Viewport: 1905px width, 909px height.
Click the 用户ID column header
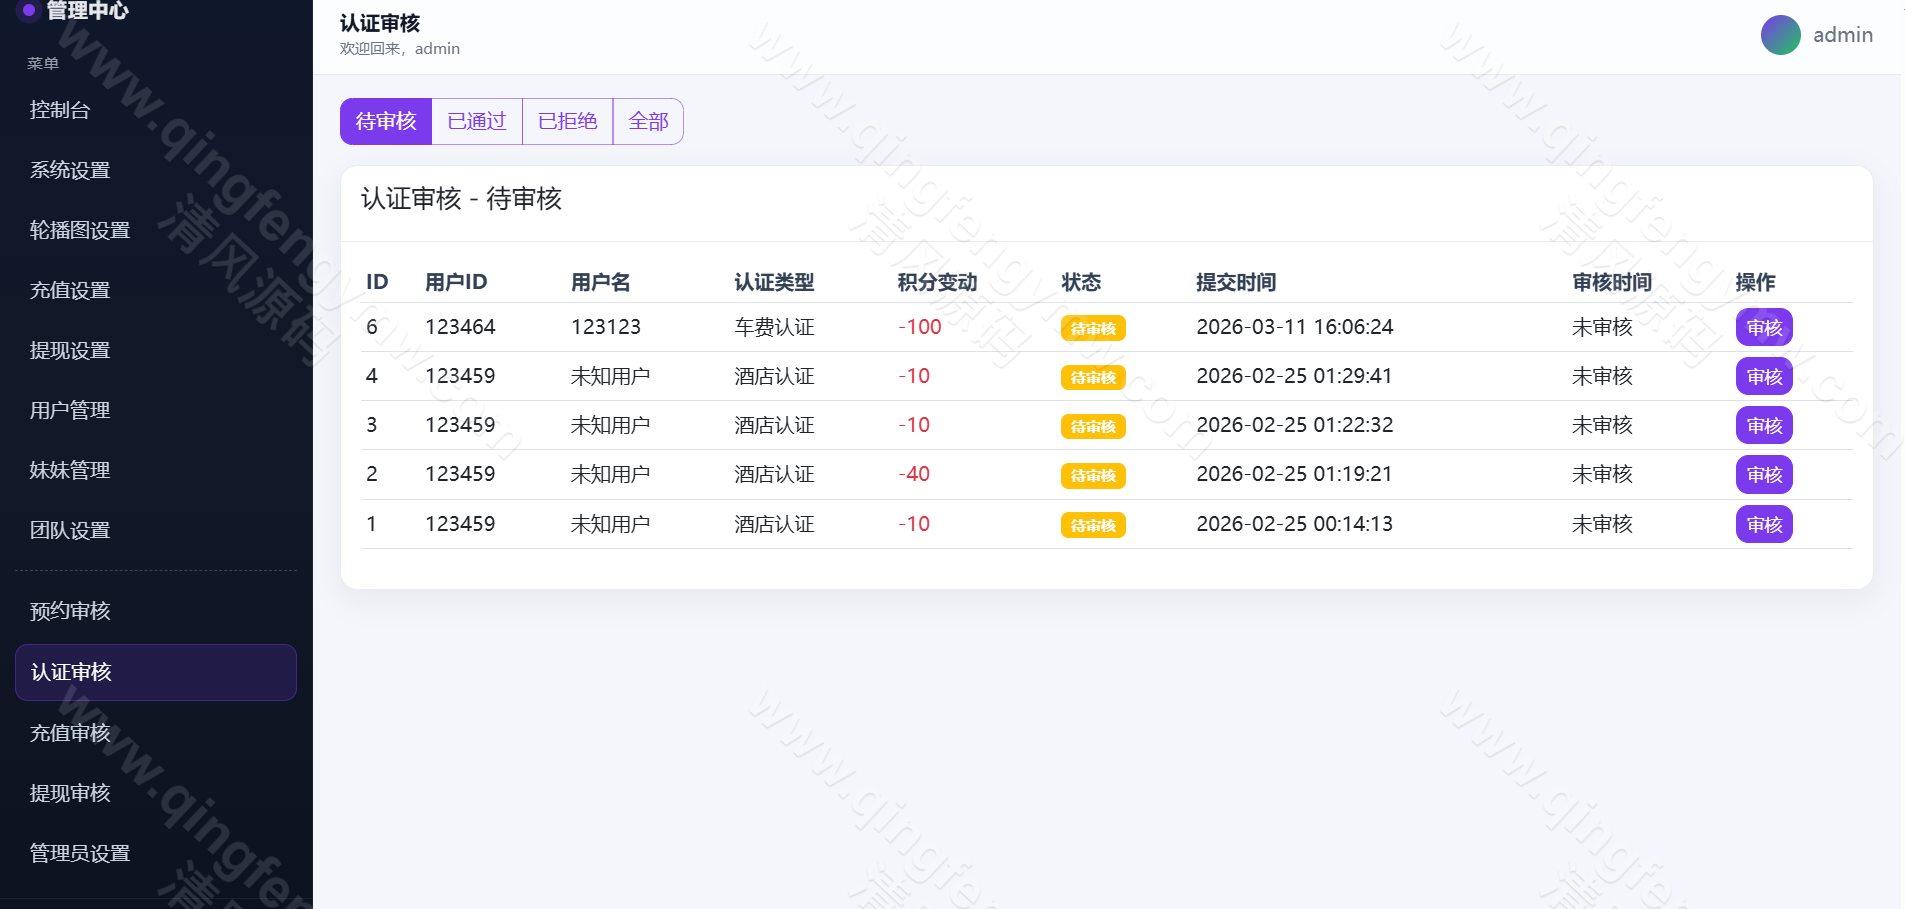pyautogui.click(x=456, y=282)
